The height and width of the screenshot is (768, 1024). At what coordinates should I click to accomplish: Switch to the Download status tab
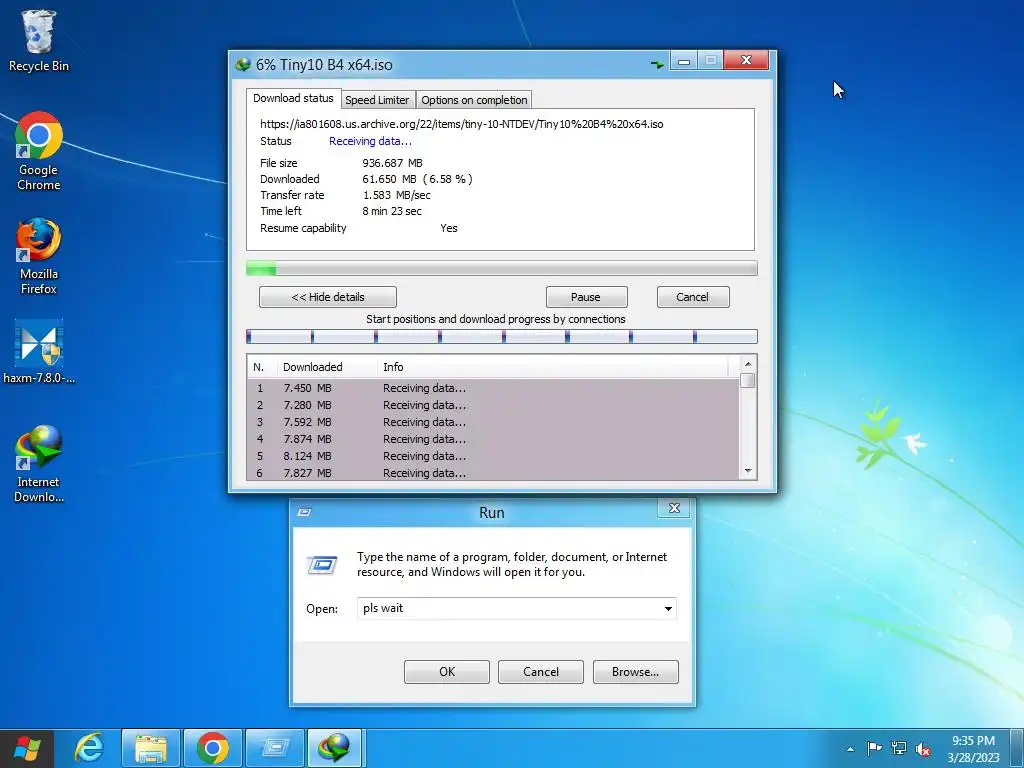click(x=293, y=99)
